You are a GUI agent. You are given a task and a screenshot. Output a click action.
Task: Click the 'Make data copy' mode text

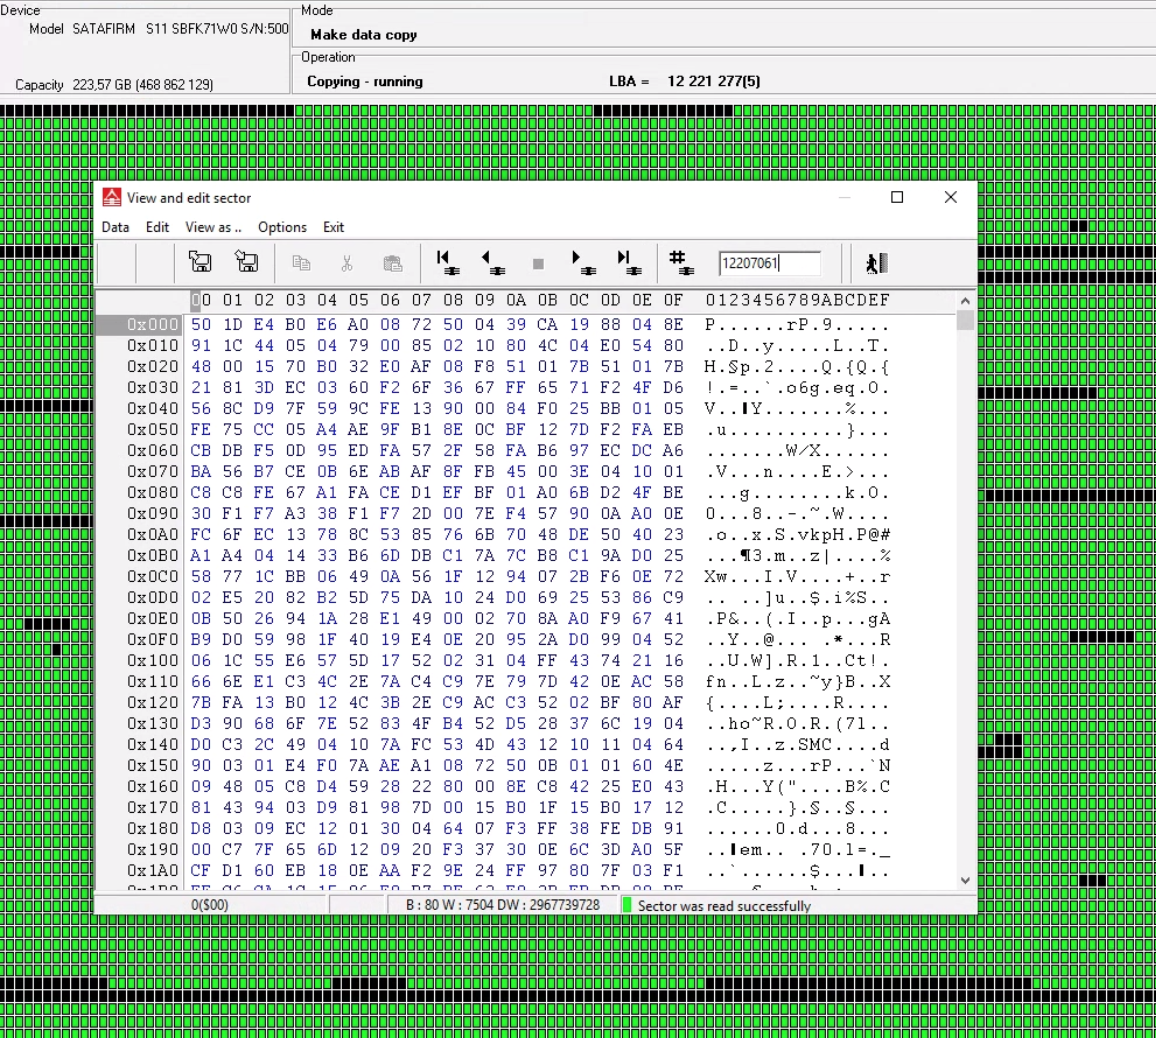(363, 35)
